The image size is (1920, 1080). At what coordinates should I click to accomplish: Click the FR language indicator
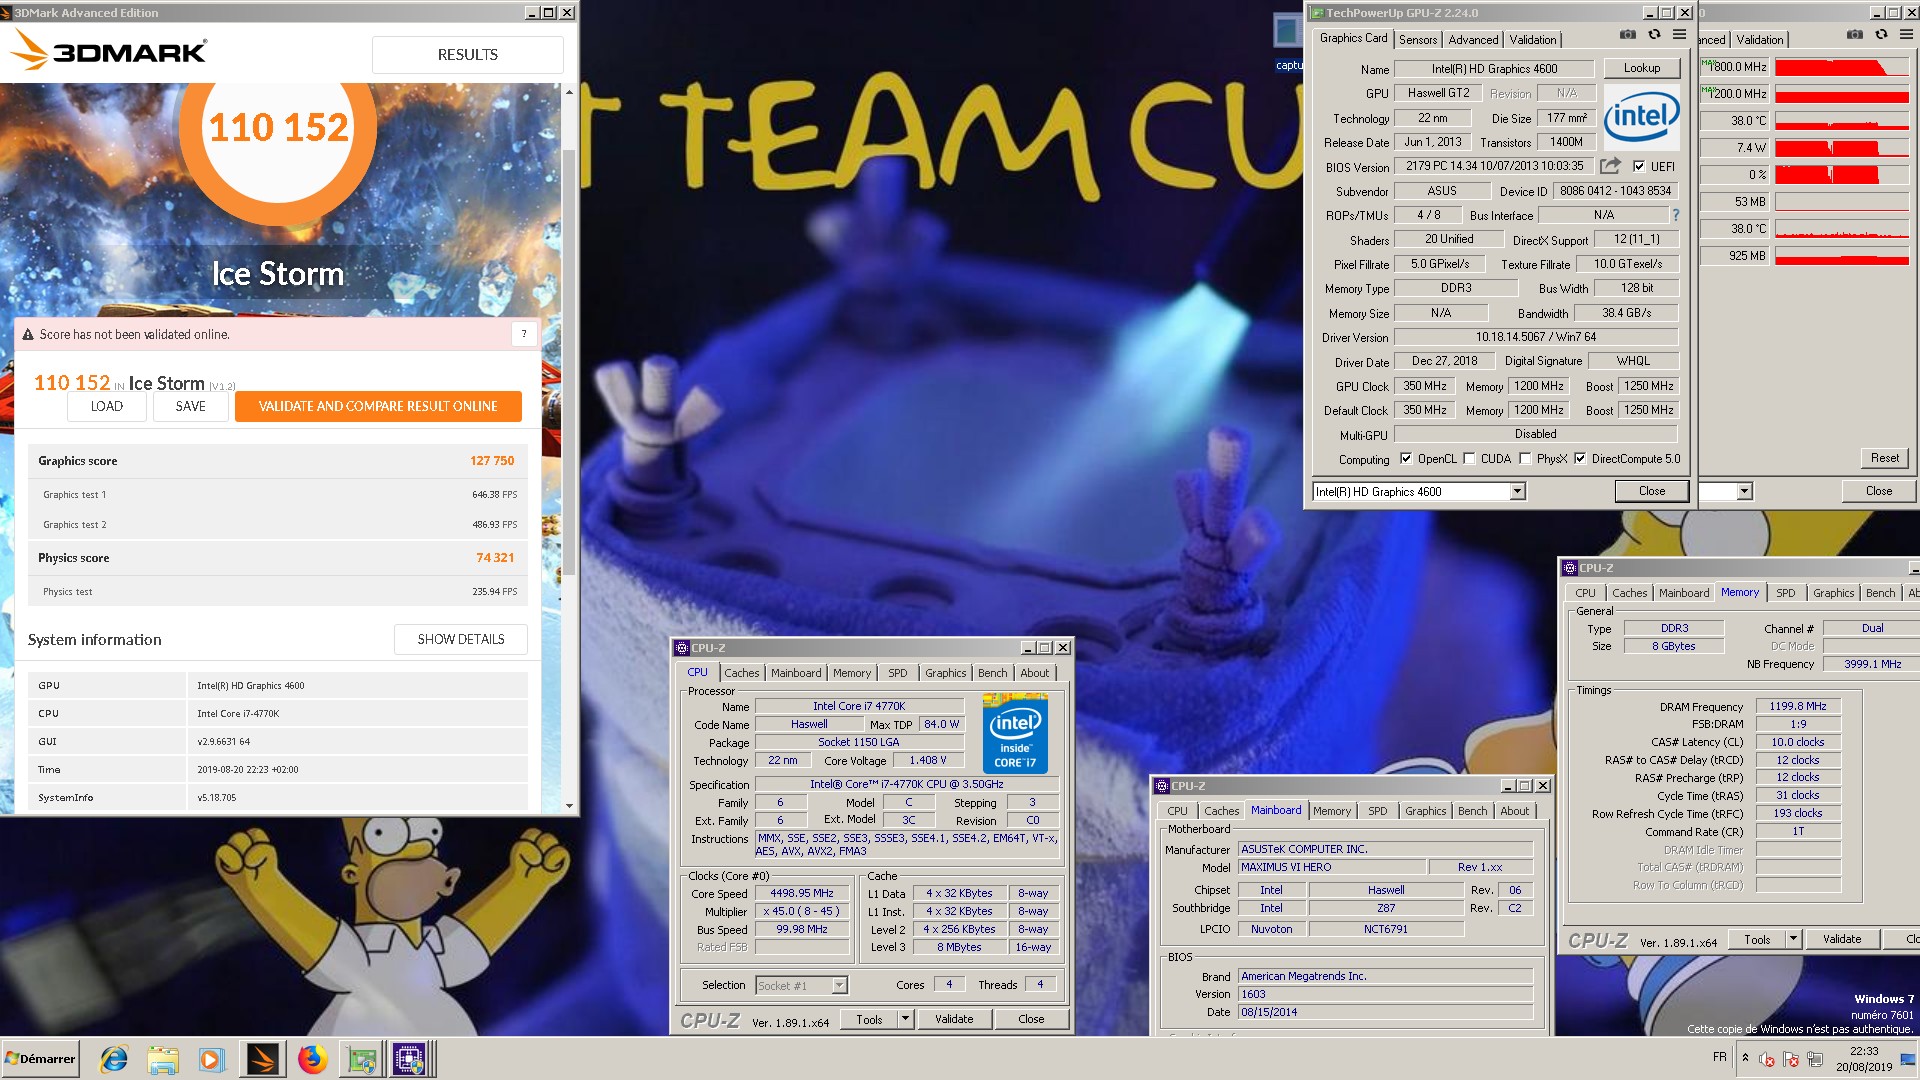point(1719,1057)
